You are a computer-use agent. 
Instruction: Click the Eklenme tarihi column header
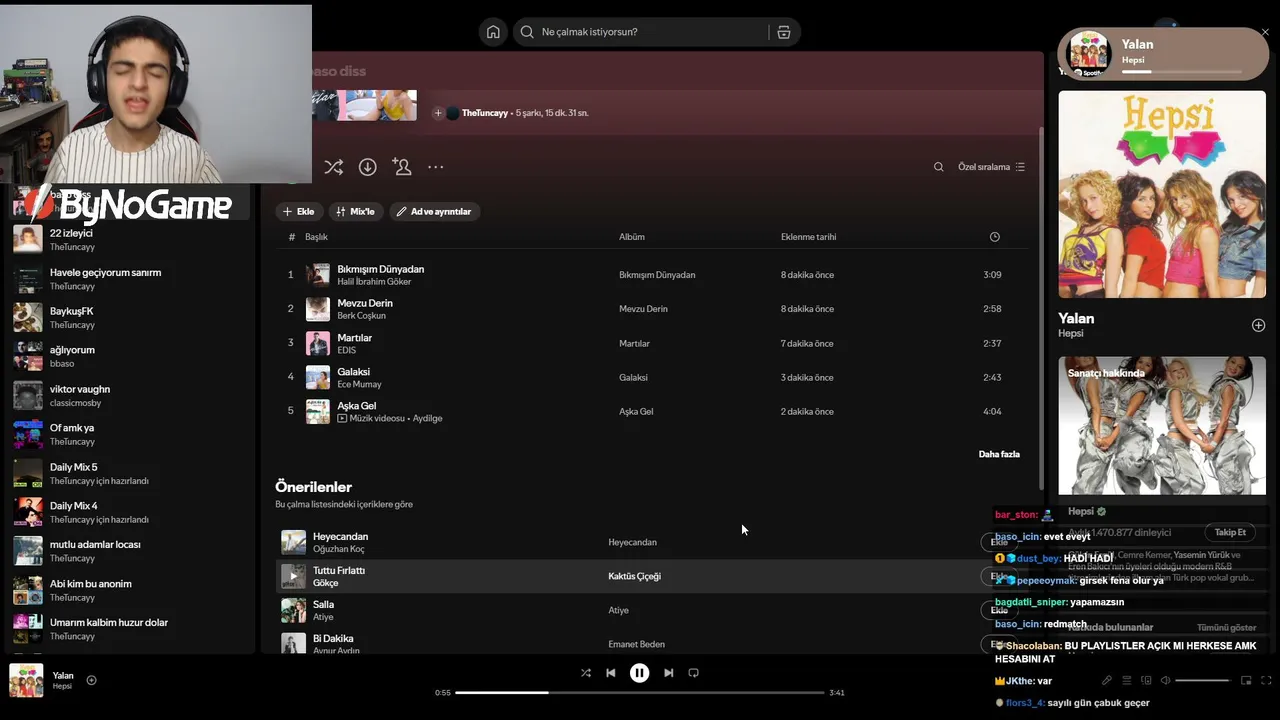(x=808, y=237)
